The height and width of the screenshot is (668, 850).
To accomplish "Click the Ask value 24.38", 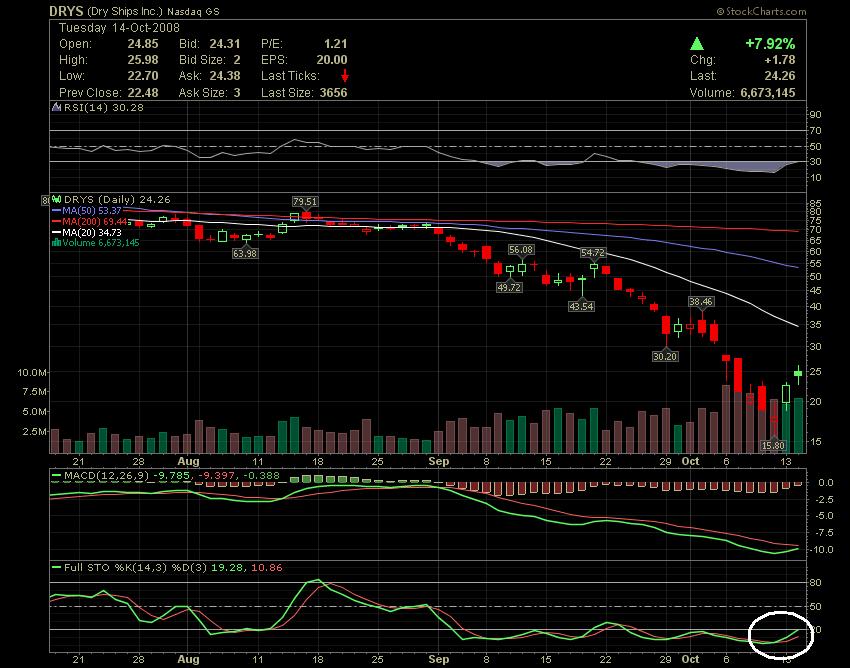I will tap(225, 76).
